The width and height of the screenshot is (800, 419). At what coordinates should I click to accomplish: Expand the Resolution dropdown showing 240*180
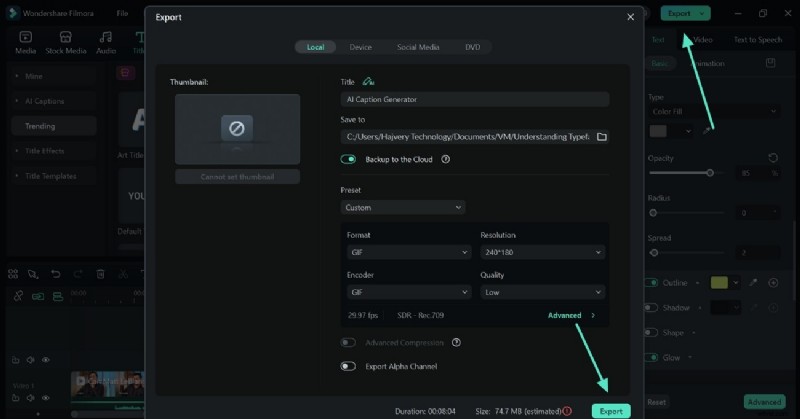(542, 254)
